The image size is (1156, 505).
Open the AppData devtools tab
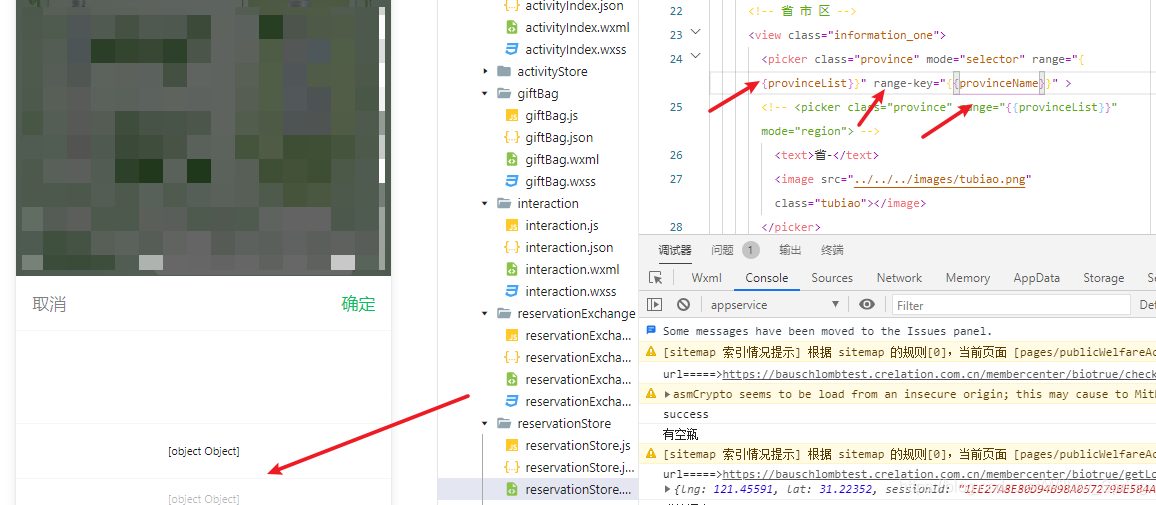pyautogui.click(x=1037, y=278)
